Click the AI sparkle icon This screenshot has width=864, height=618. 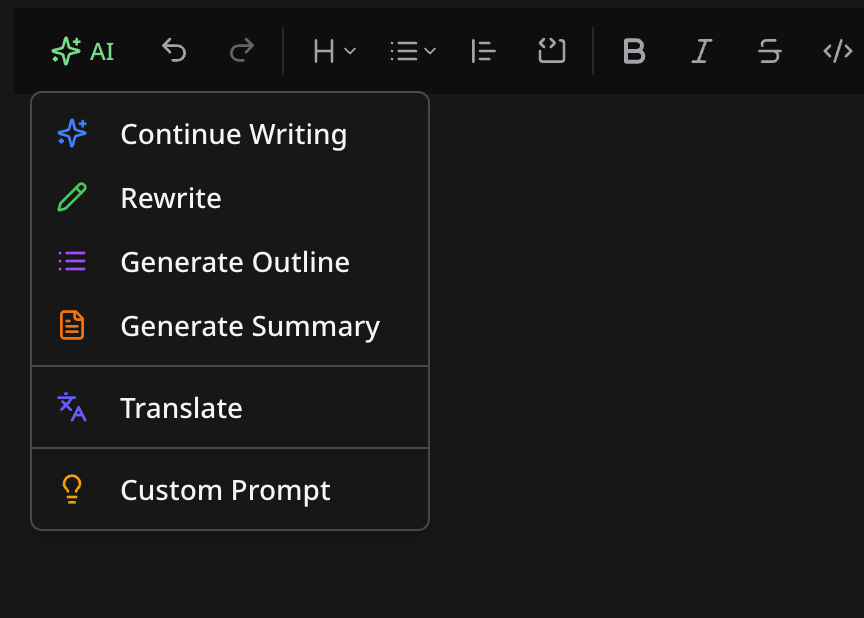[64, 52]
